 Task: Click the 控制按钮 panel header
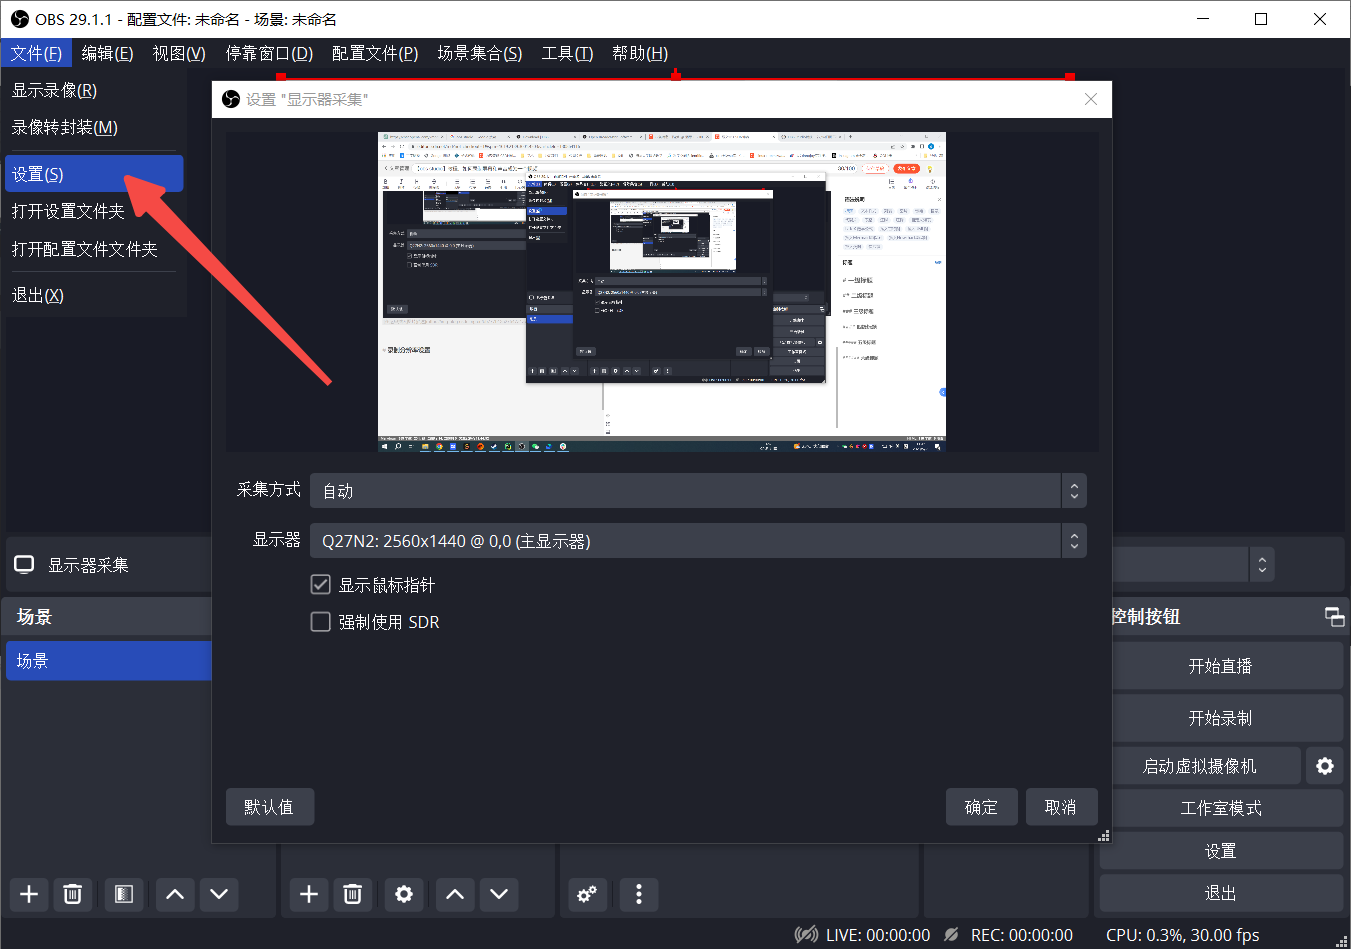click(x=1146, y=616)
